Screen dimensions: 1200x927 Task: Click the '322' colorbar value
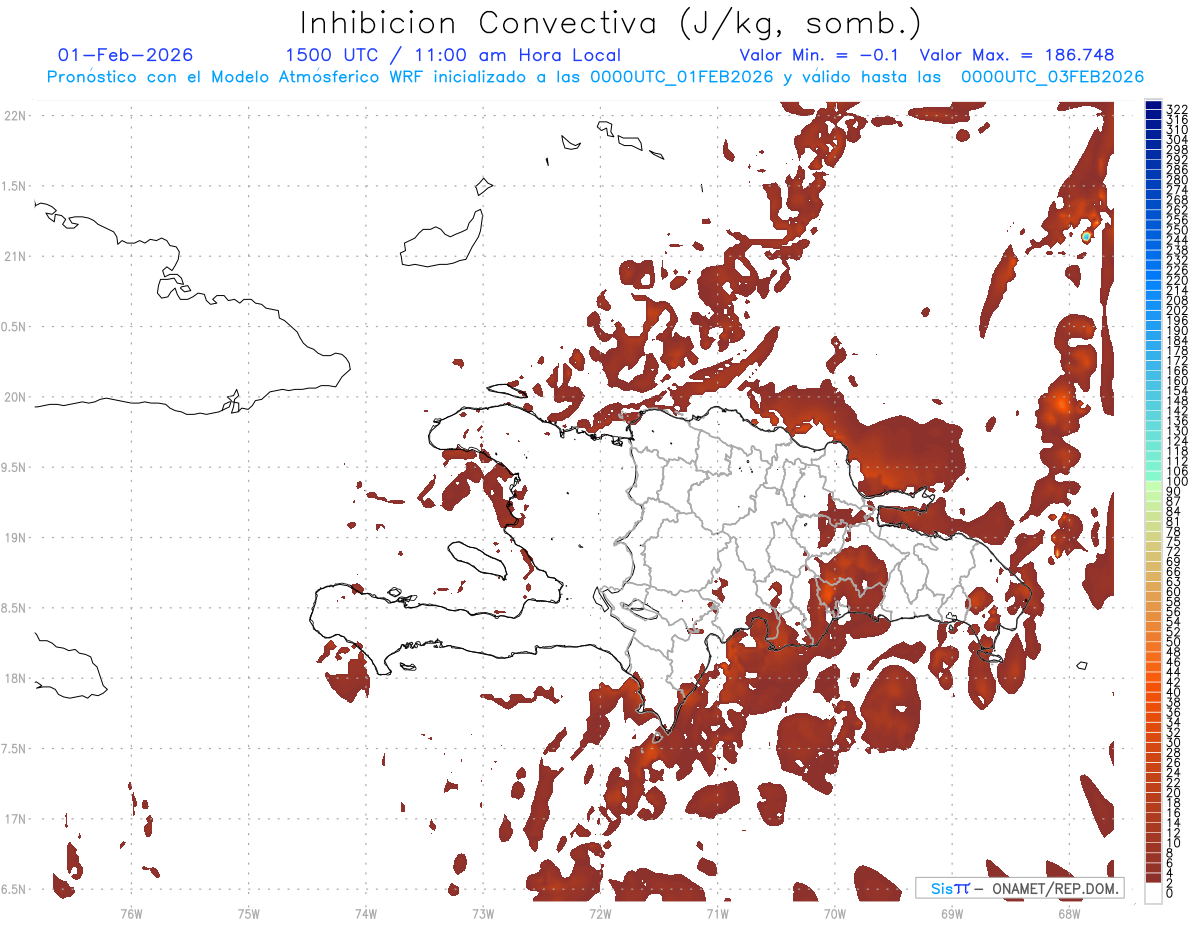(x=1177, y=108)
